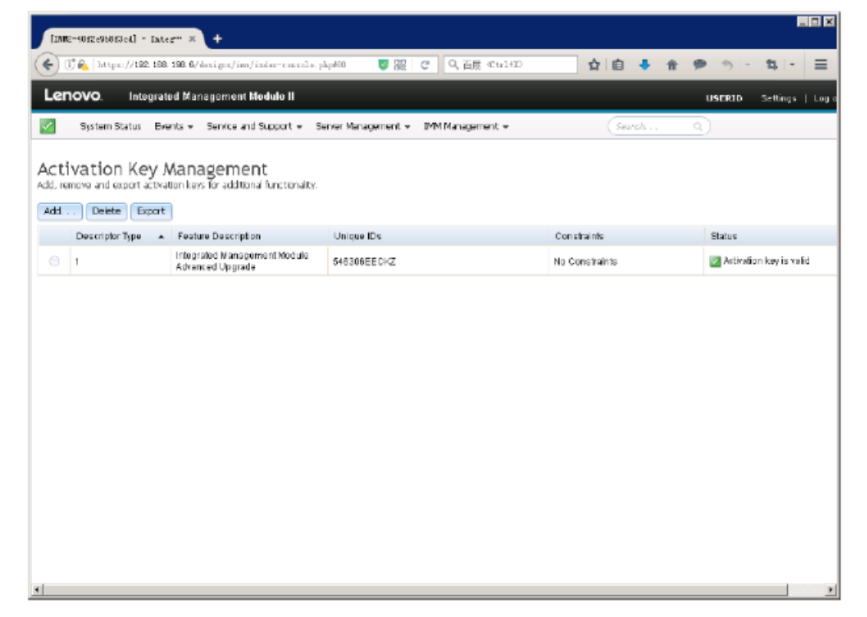
Task: Click the Activation Key Management heading
Action: (152, 169)
